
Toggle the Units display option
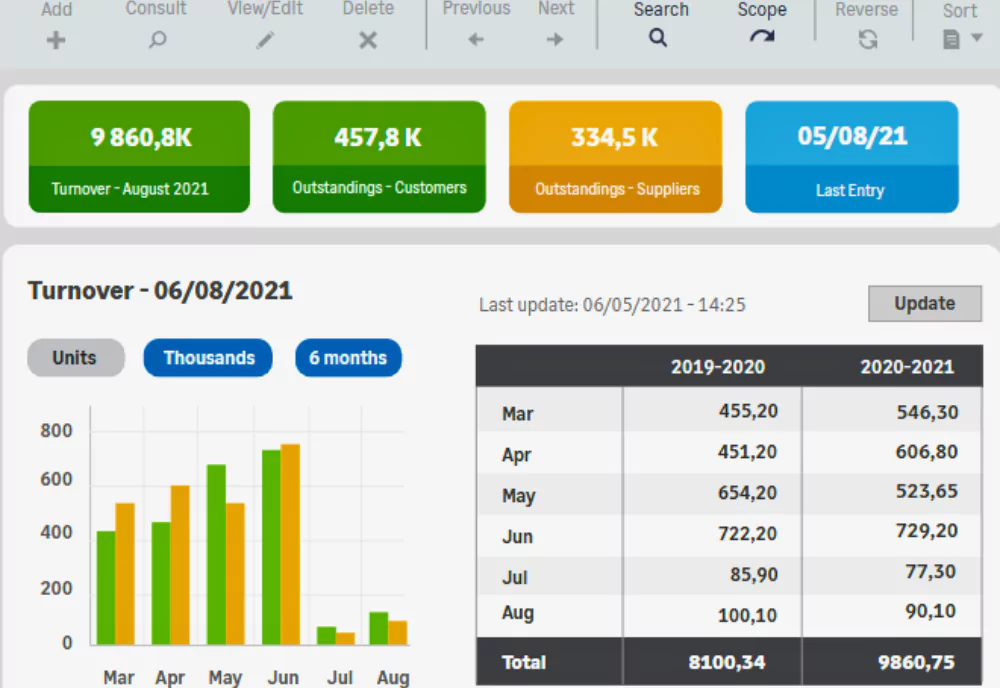(75, 358)
